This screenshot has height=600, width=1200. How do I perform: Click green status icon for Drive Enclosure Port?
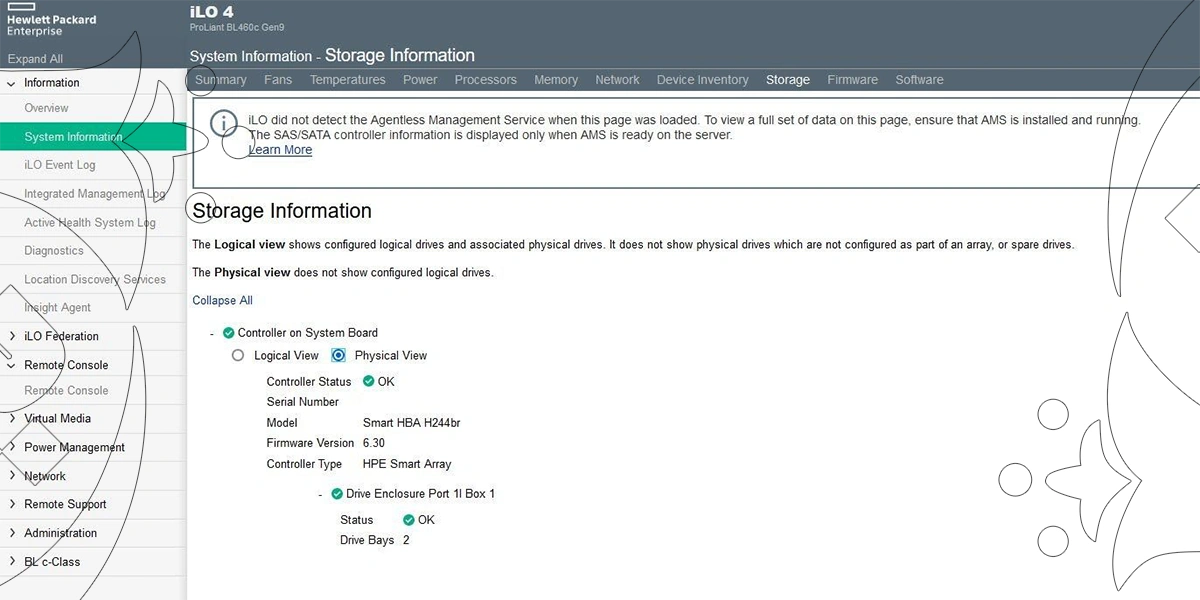tap(337, 494)
